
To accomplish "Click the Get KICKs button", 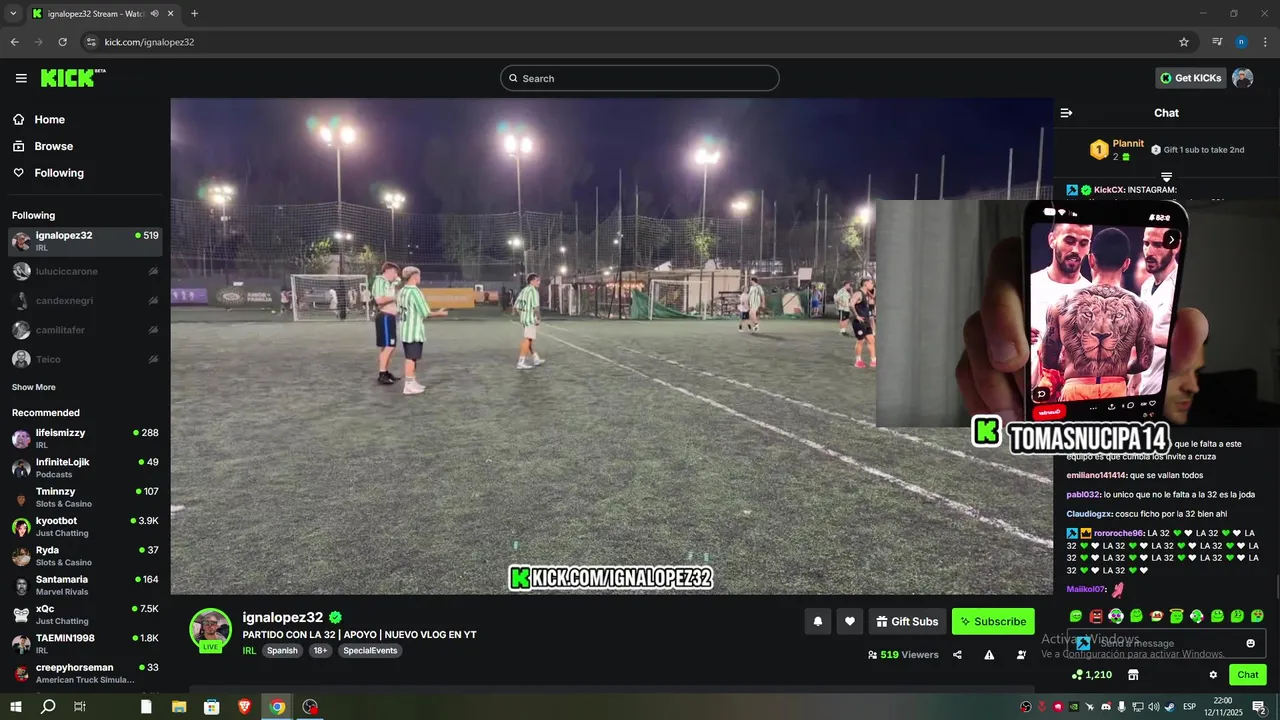I will pyautogui.click(x=1190, y=78).
